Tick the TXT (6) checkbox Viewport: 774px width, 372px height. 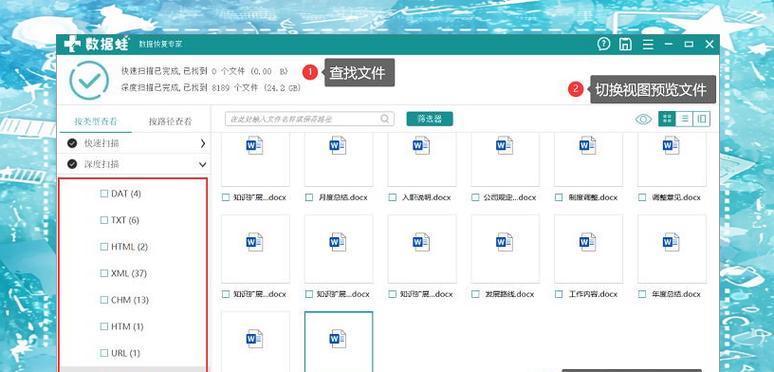104,221
